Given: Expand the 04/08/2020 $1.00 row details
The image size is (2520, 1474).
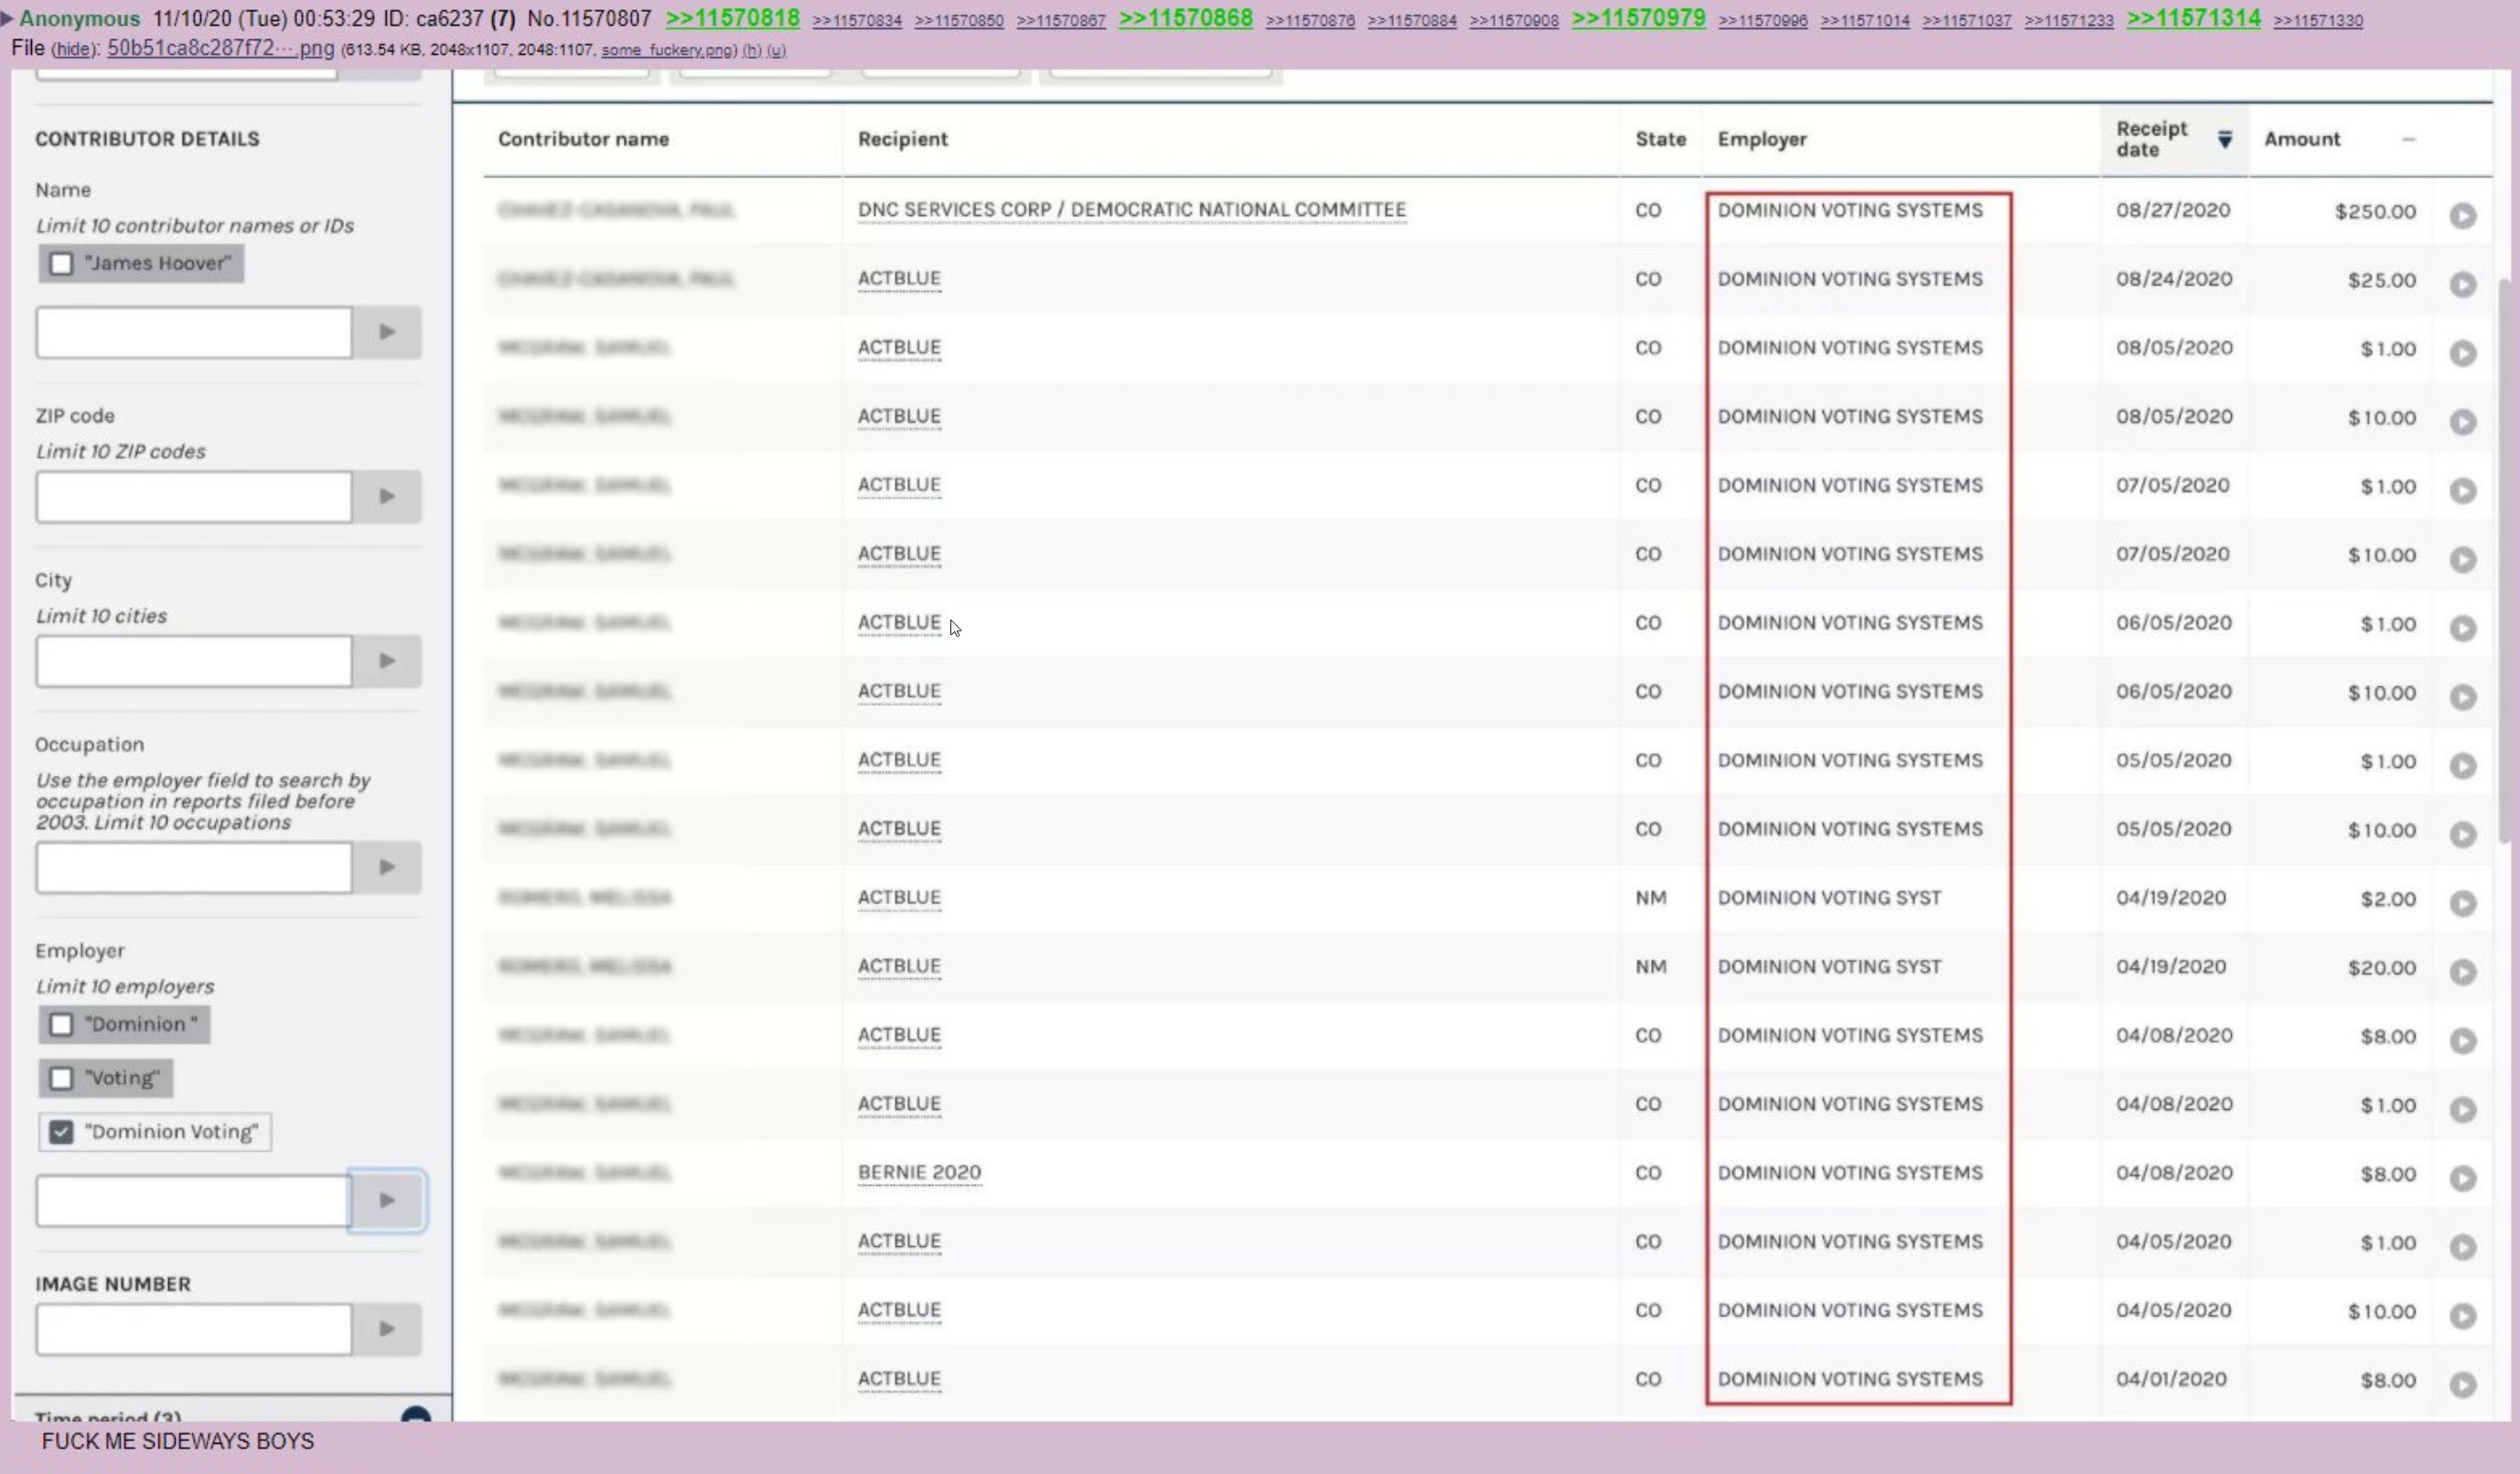Looking at the screenshot, I should click(x=2462, y=1109).
